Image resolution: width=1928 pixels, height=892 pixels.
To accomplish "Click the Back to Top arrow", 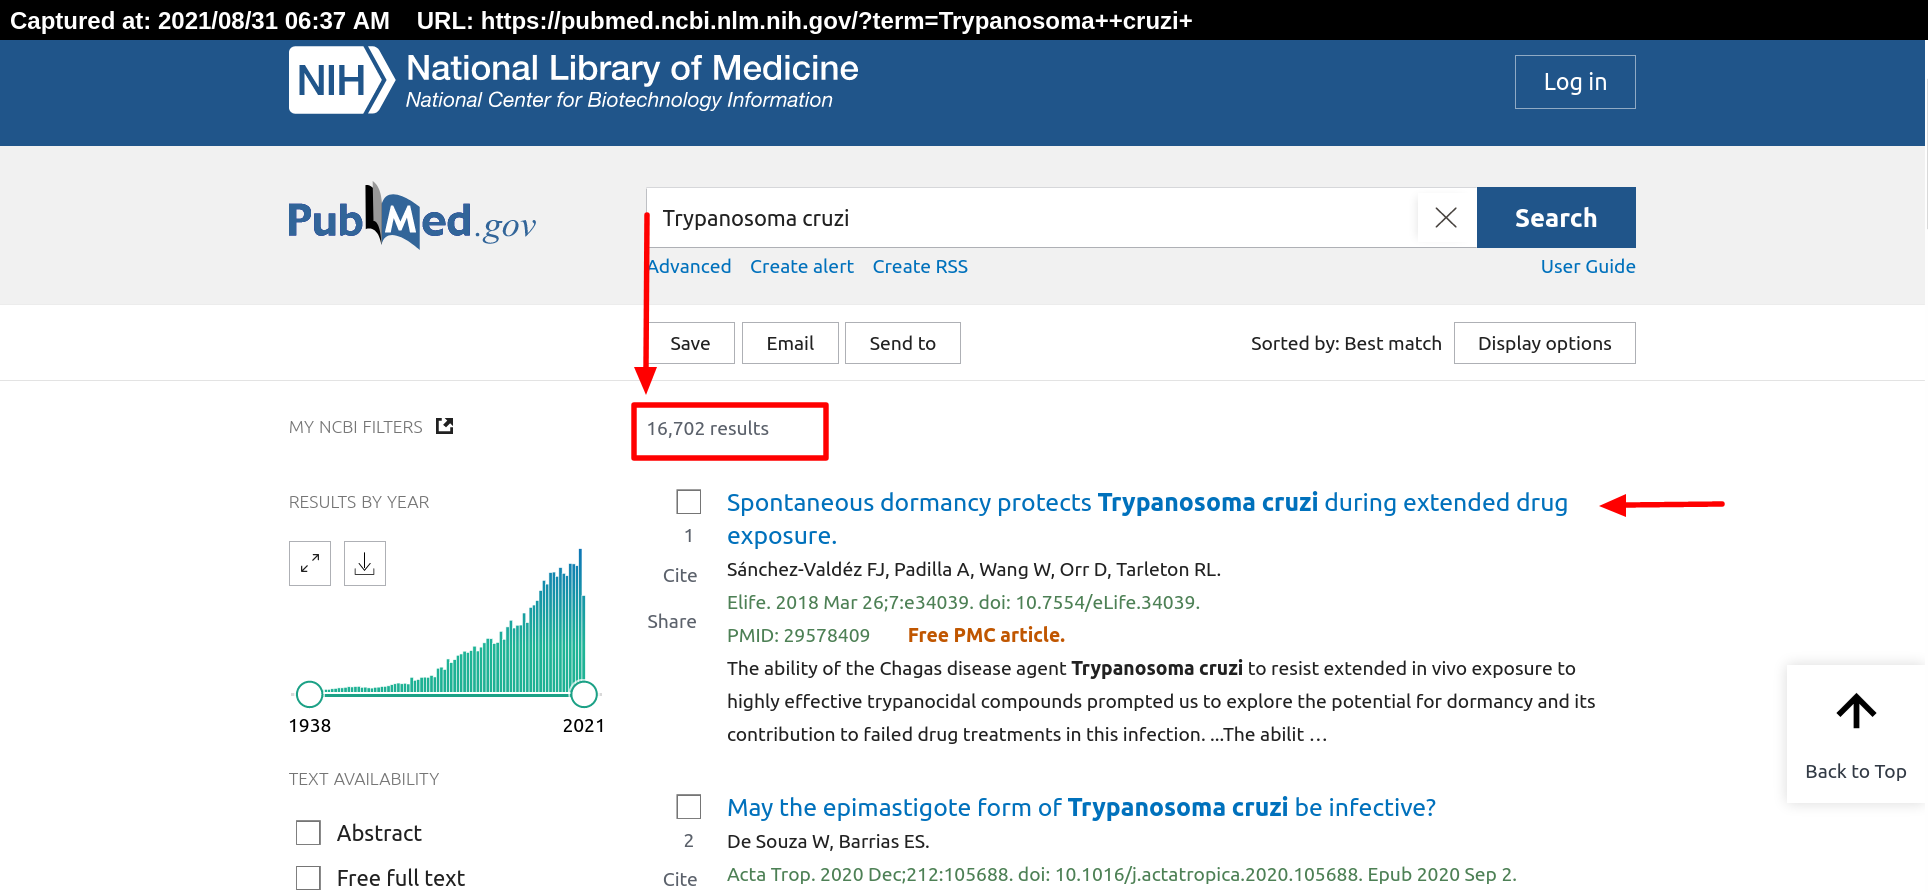I will pos(1856,734).
